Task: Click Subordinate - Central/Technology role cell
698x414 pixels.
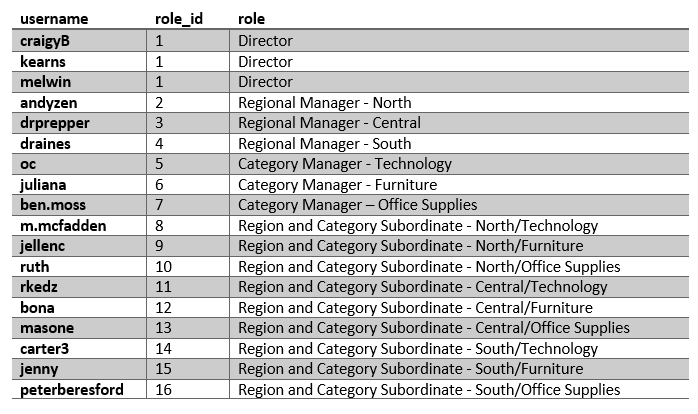Action: (422, 287)
